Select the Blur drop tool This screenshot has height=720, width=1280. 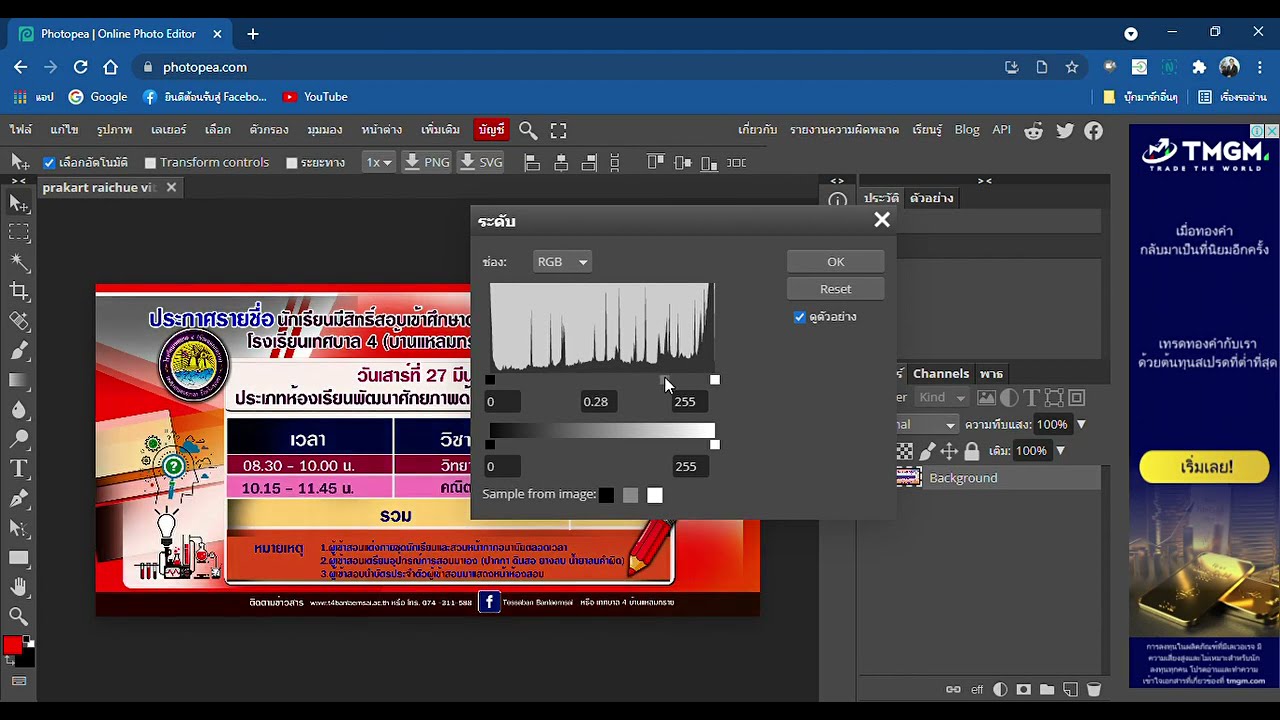click(19, 410)
